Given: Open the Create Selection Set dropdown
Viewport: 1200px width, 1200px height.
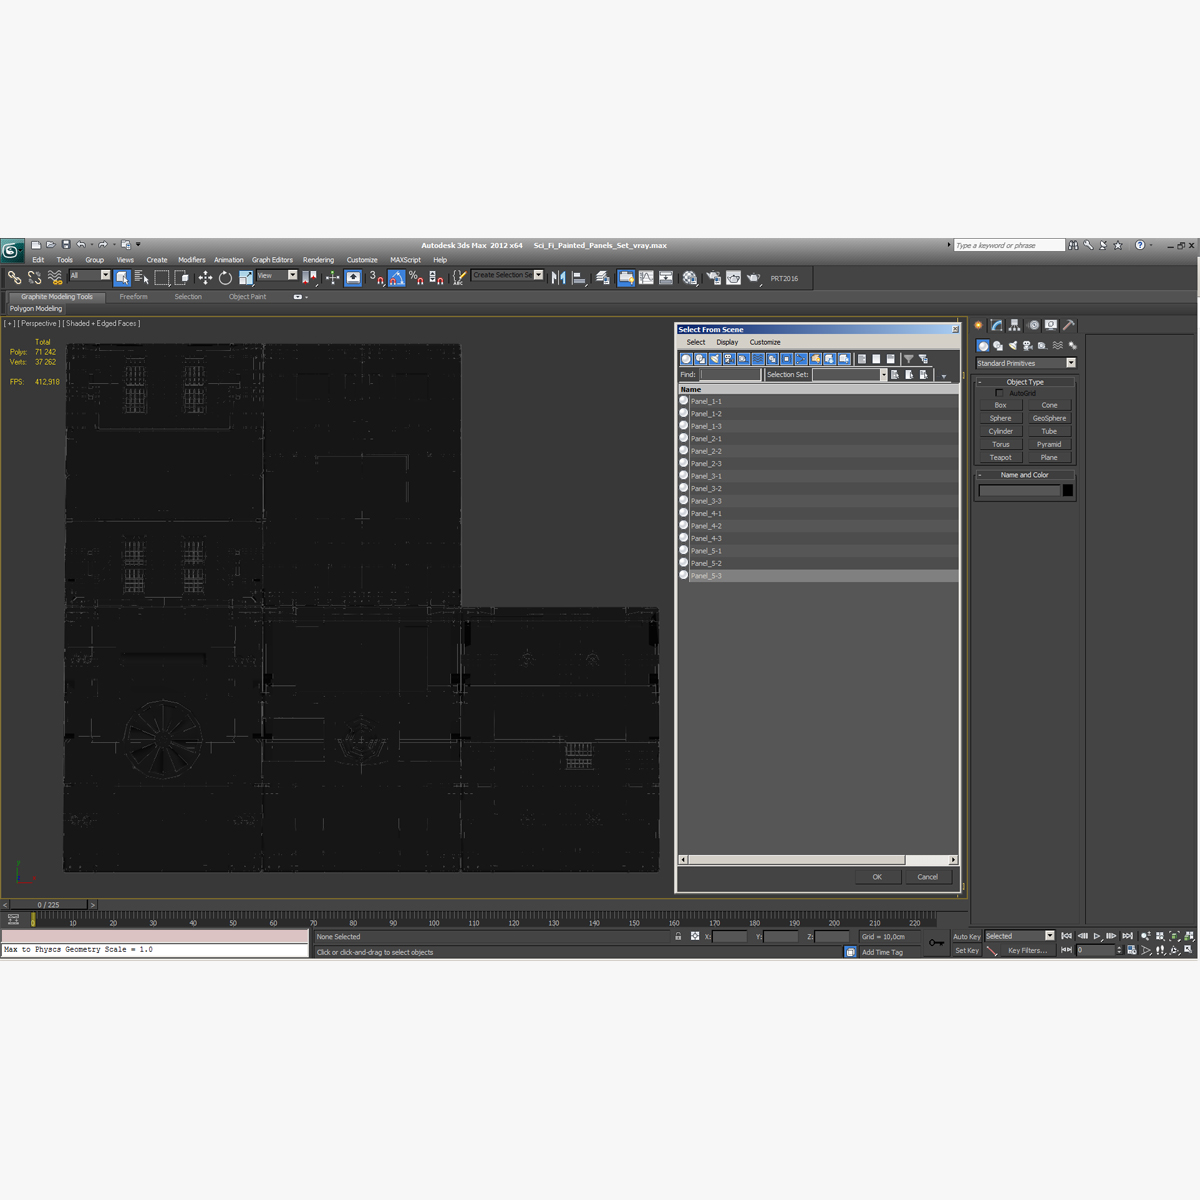Looking at the screenshot, I should pyautogui.click(x=508, y=275).
